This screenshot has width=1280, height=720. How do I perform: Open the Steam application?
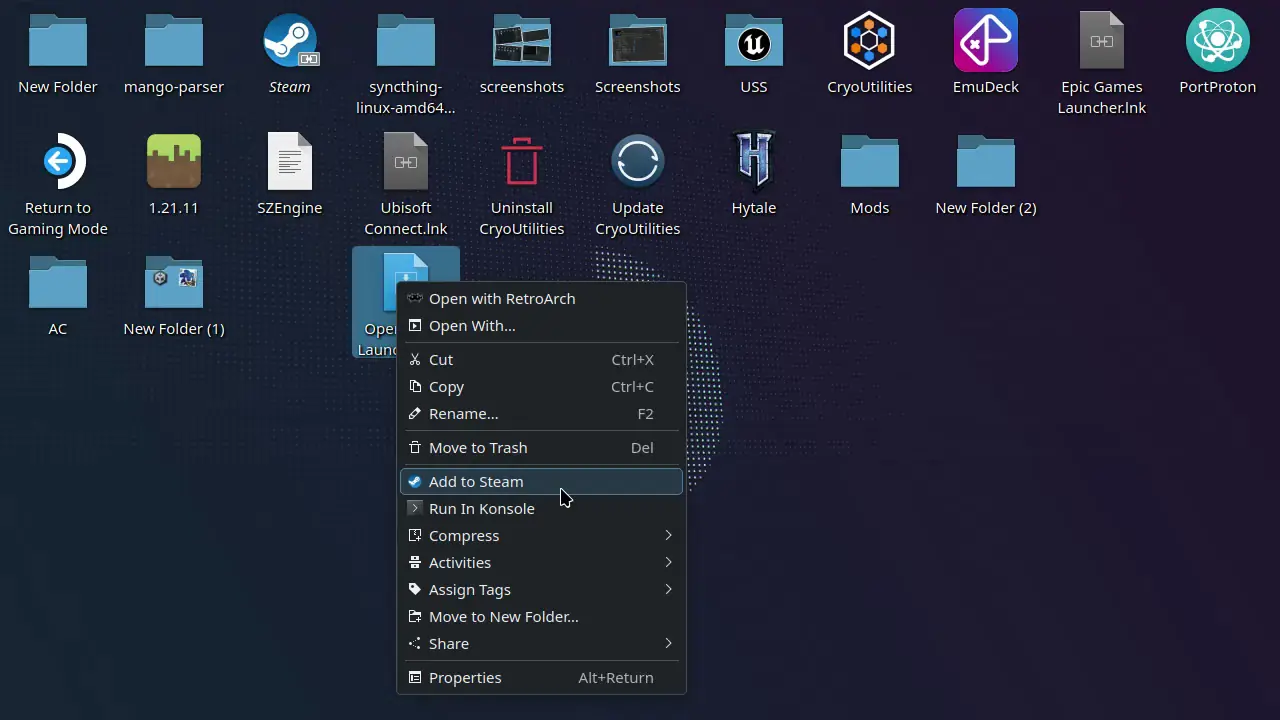point(290,40)
